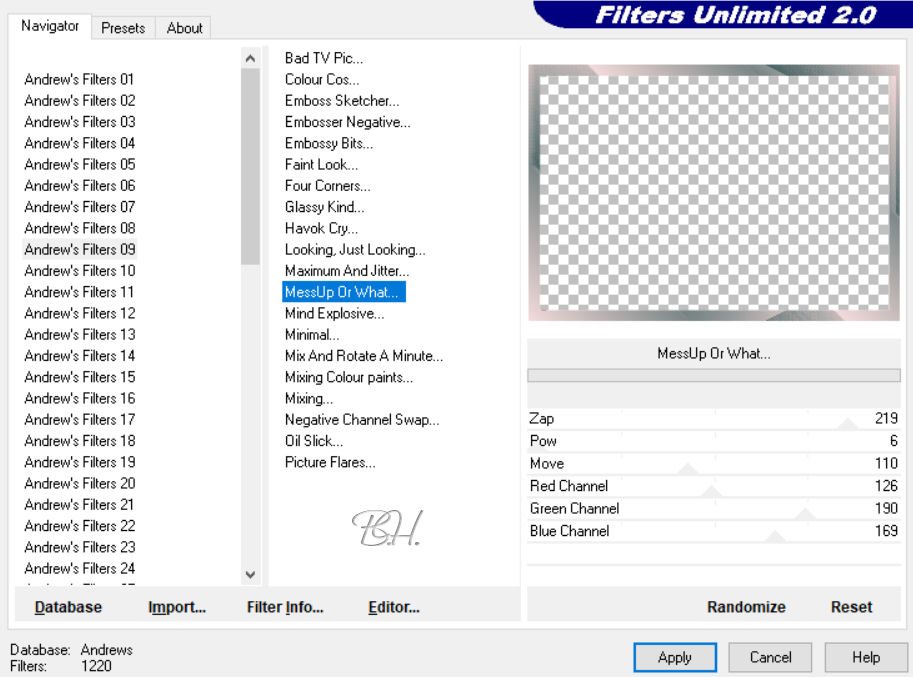Switch to the Presets tab
913x677 pixels.
click(123, 28)
